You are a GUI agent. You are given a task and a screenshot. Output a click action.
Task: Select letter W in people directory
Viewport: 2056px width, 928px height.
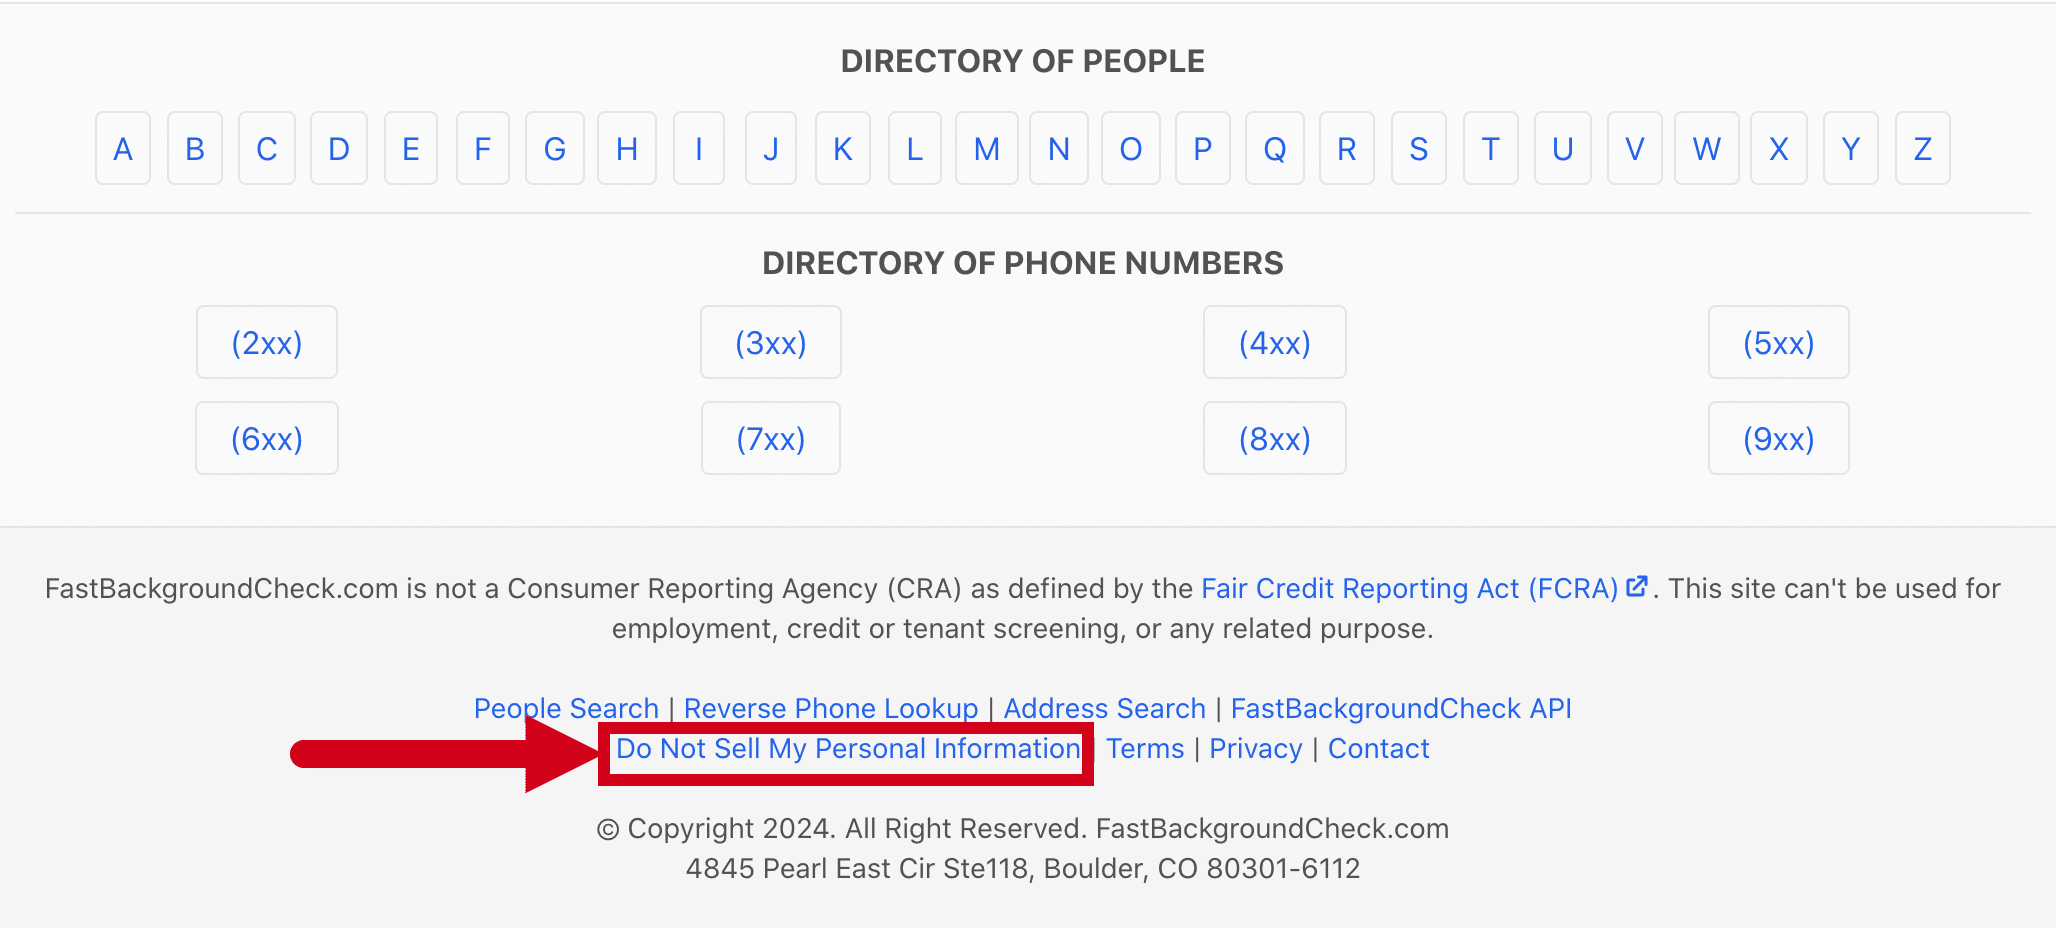(x=1707, y=148)
